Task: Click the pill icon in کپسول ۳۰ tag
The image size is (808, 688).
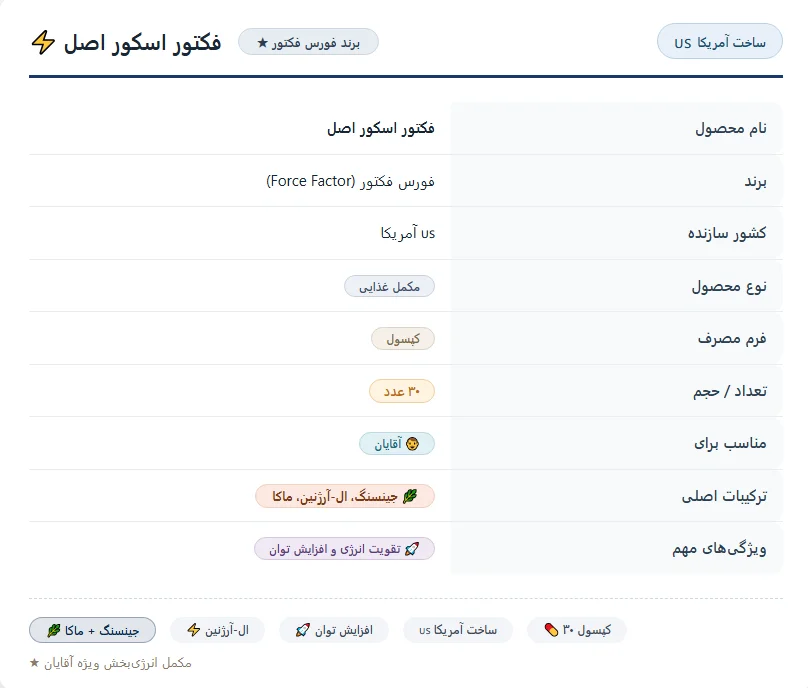Action: click(x=551, y=630)
